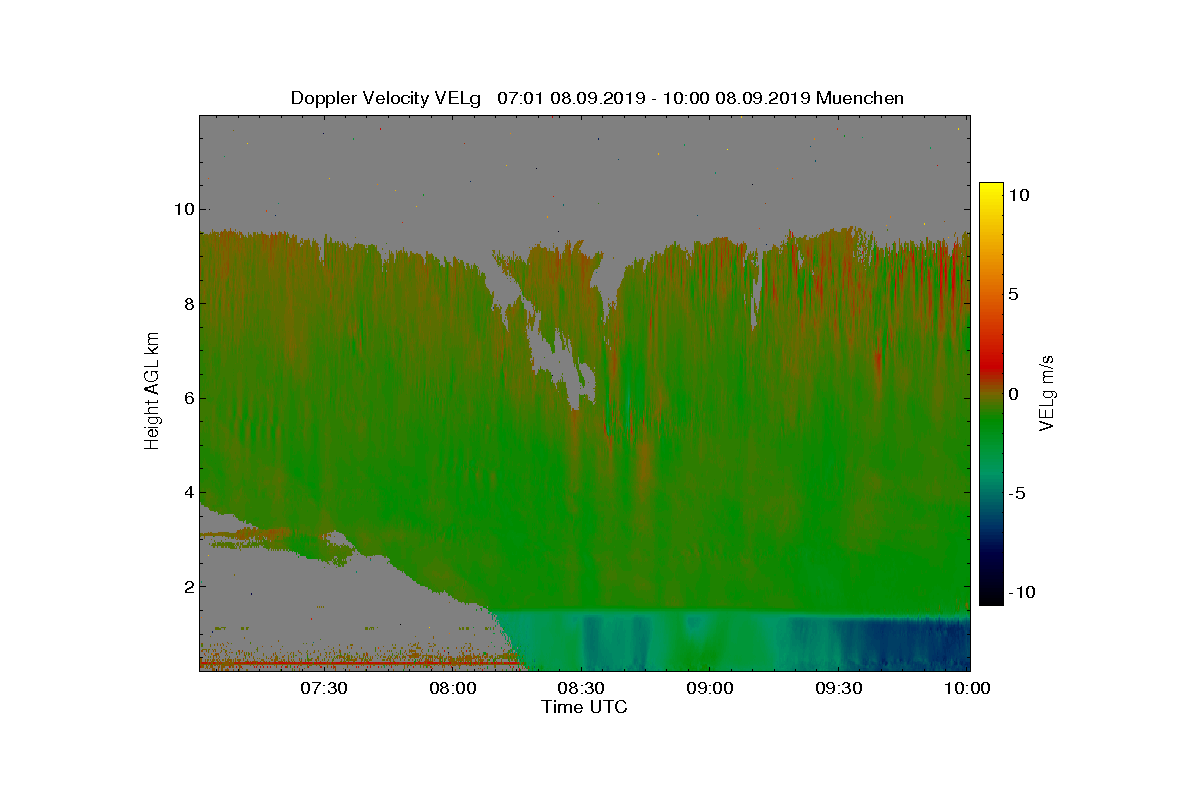Click the colorbar label 'VELg m/s'

point(1046,393)
